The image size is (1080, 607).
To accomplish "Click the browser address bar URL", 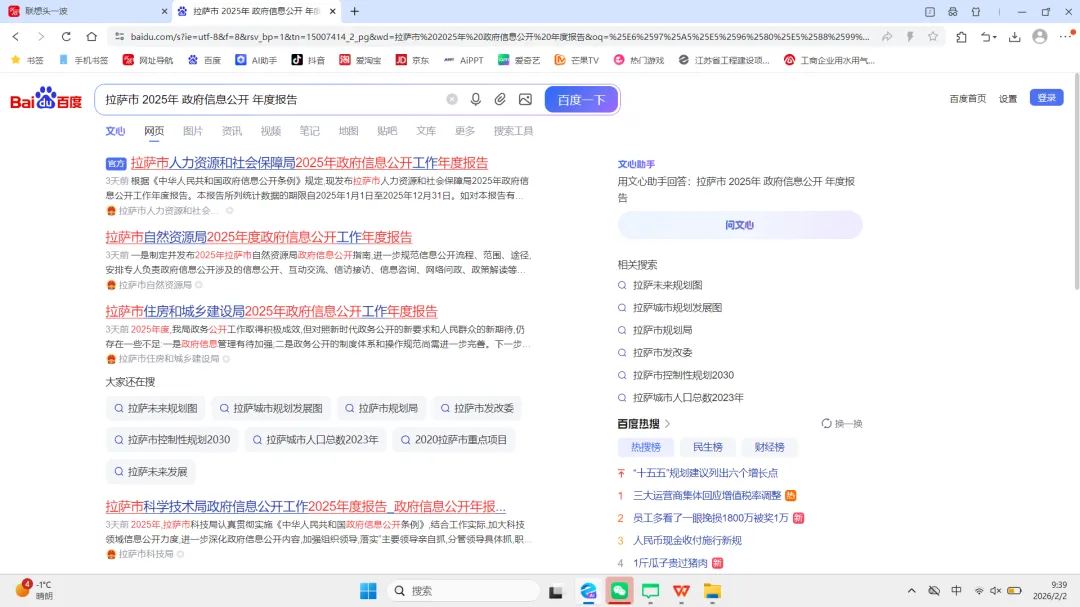I will (499, 37).
